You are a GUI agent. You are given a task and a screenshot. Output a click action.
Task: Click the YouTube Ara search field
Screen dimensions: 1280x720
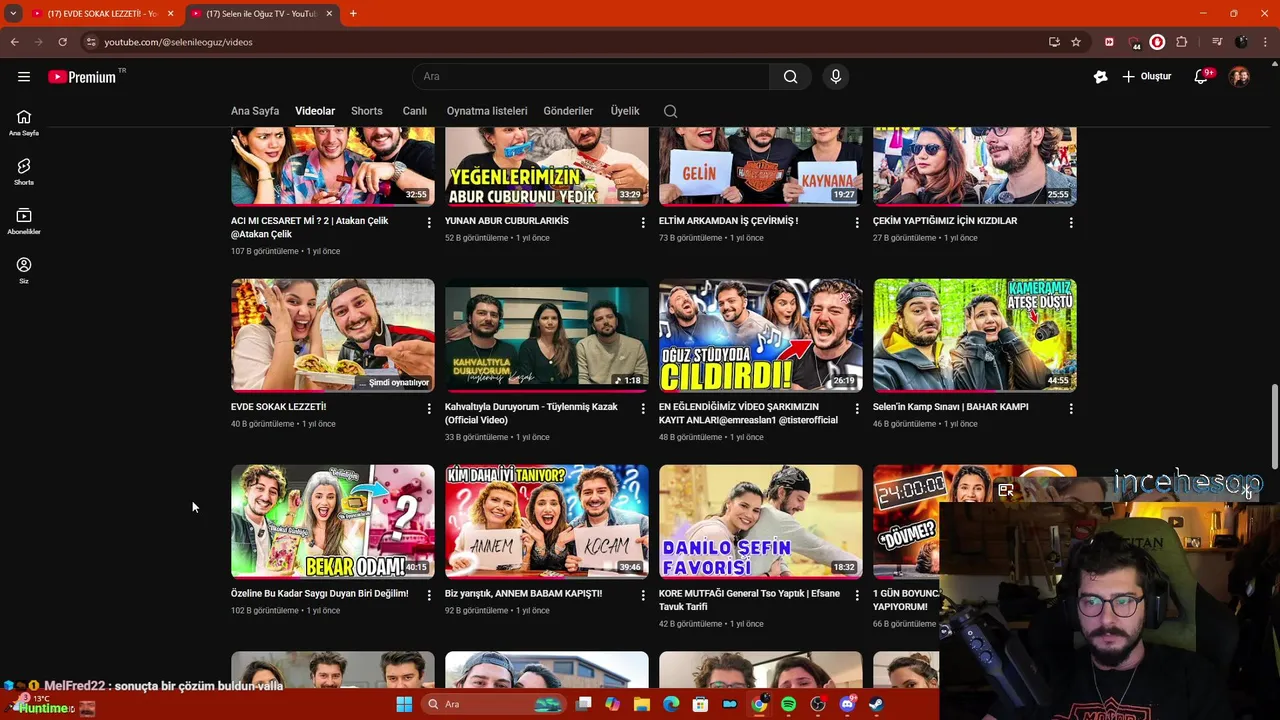click(591, 77)
